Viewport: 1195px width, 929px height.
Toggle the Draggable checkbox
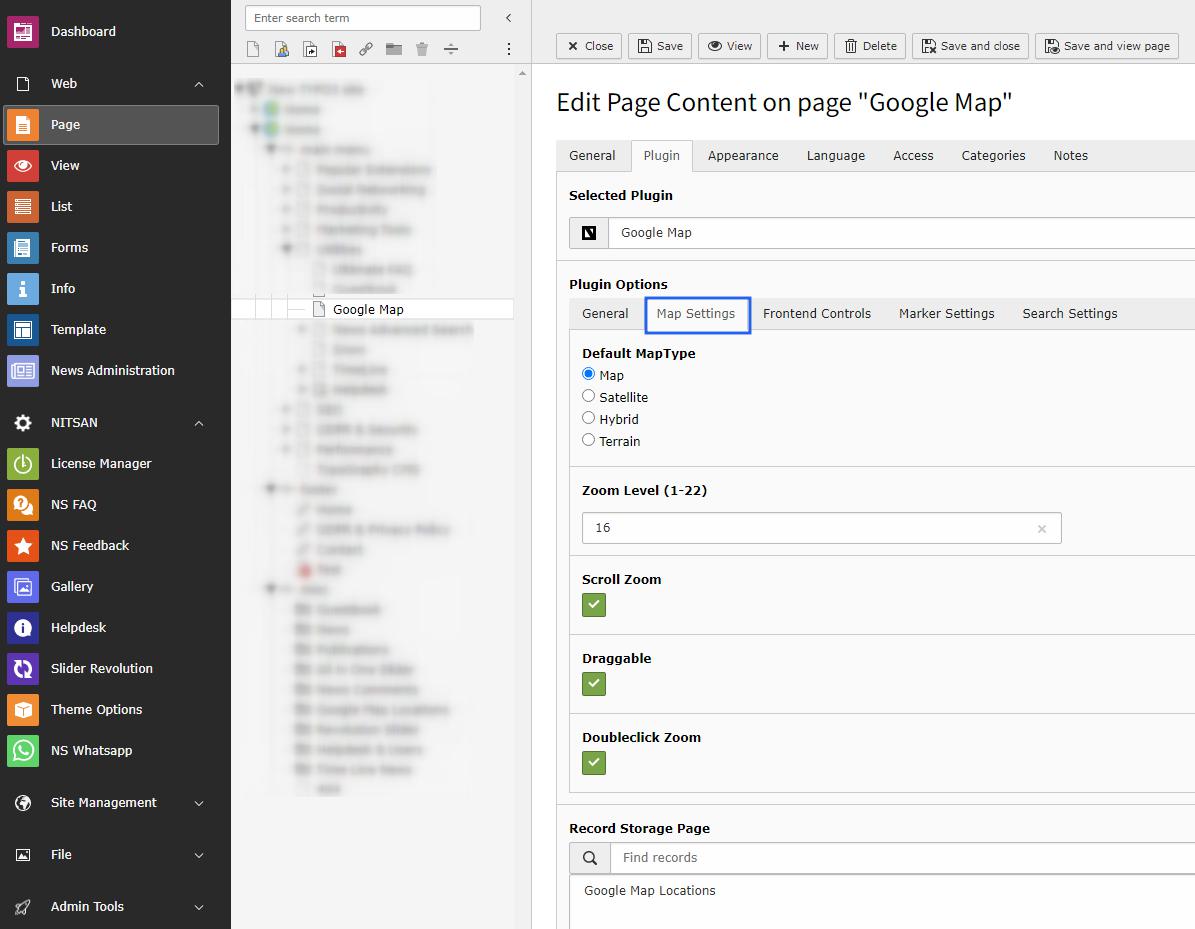click(x=594, y=684)
